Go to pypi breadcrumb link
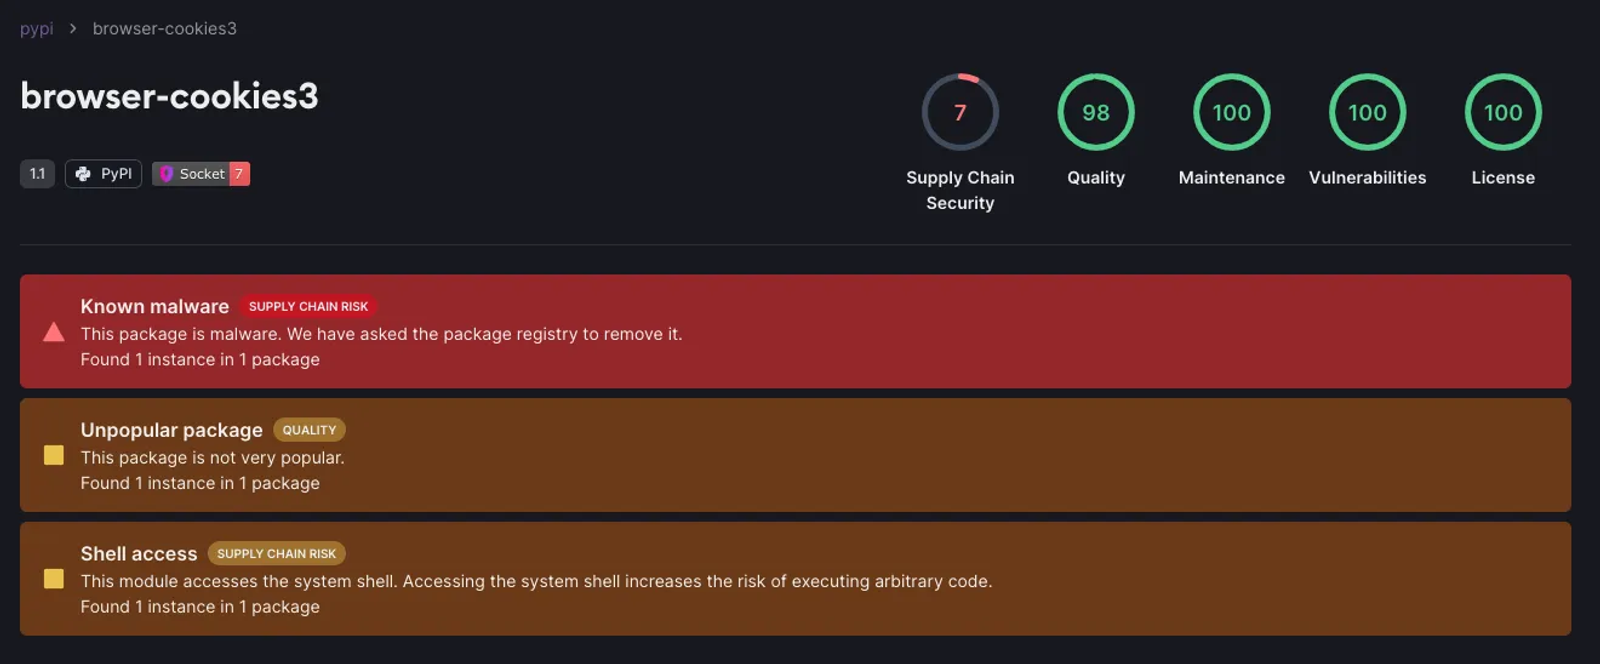 click(36, 29)
